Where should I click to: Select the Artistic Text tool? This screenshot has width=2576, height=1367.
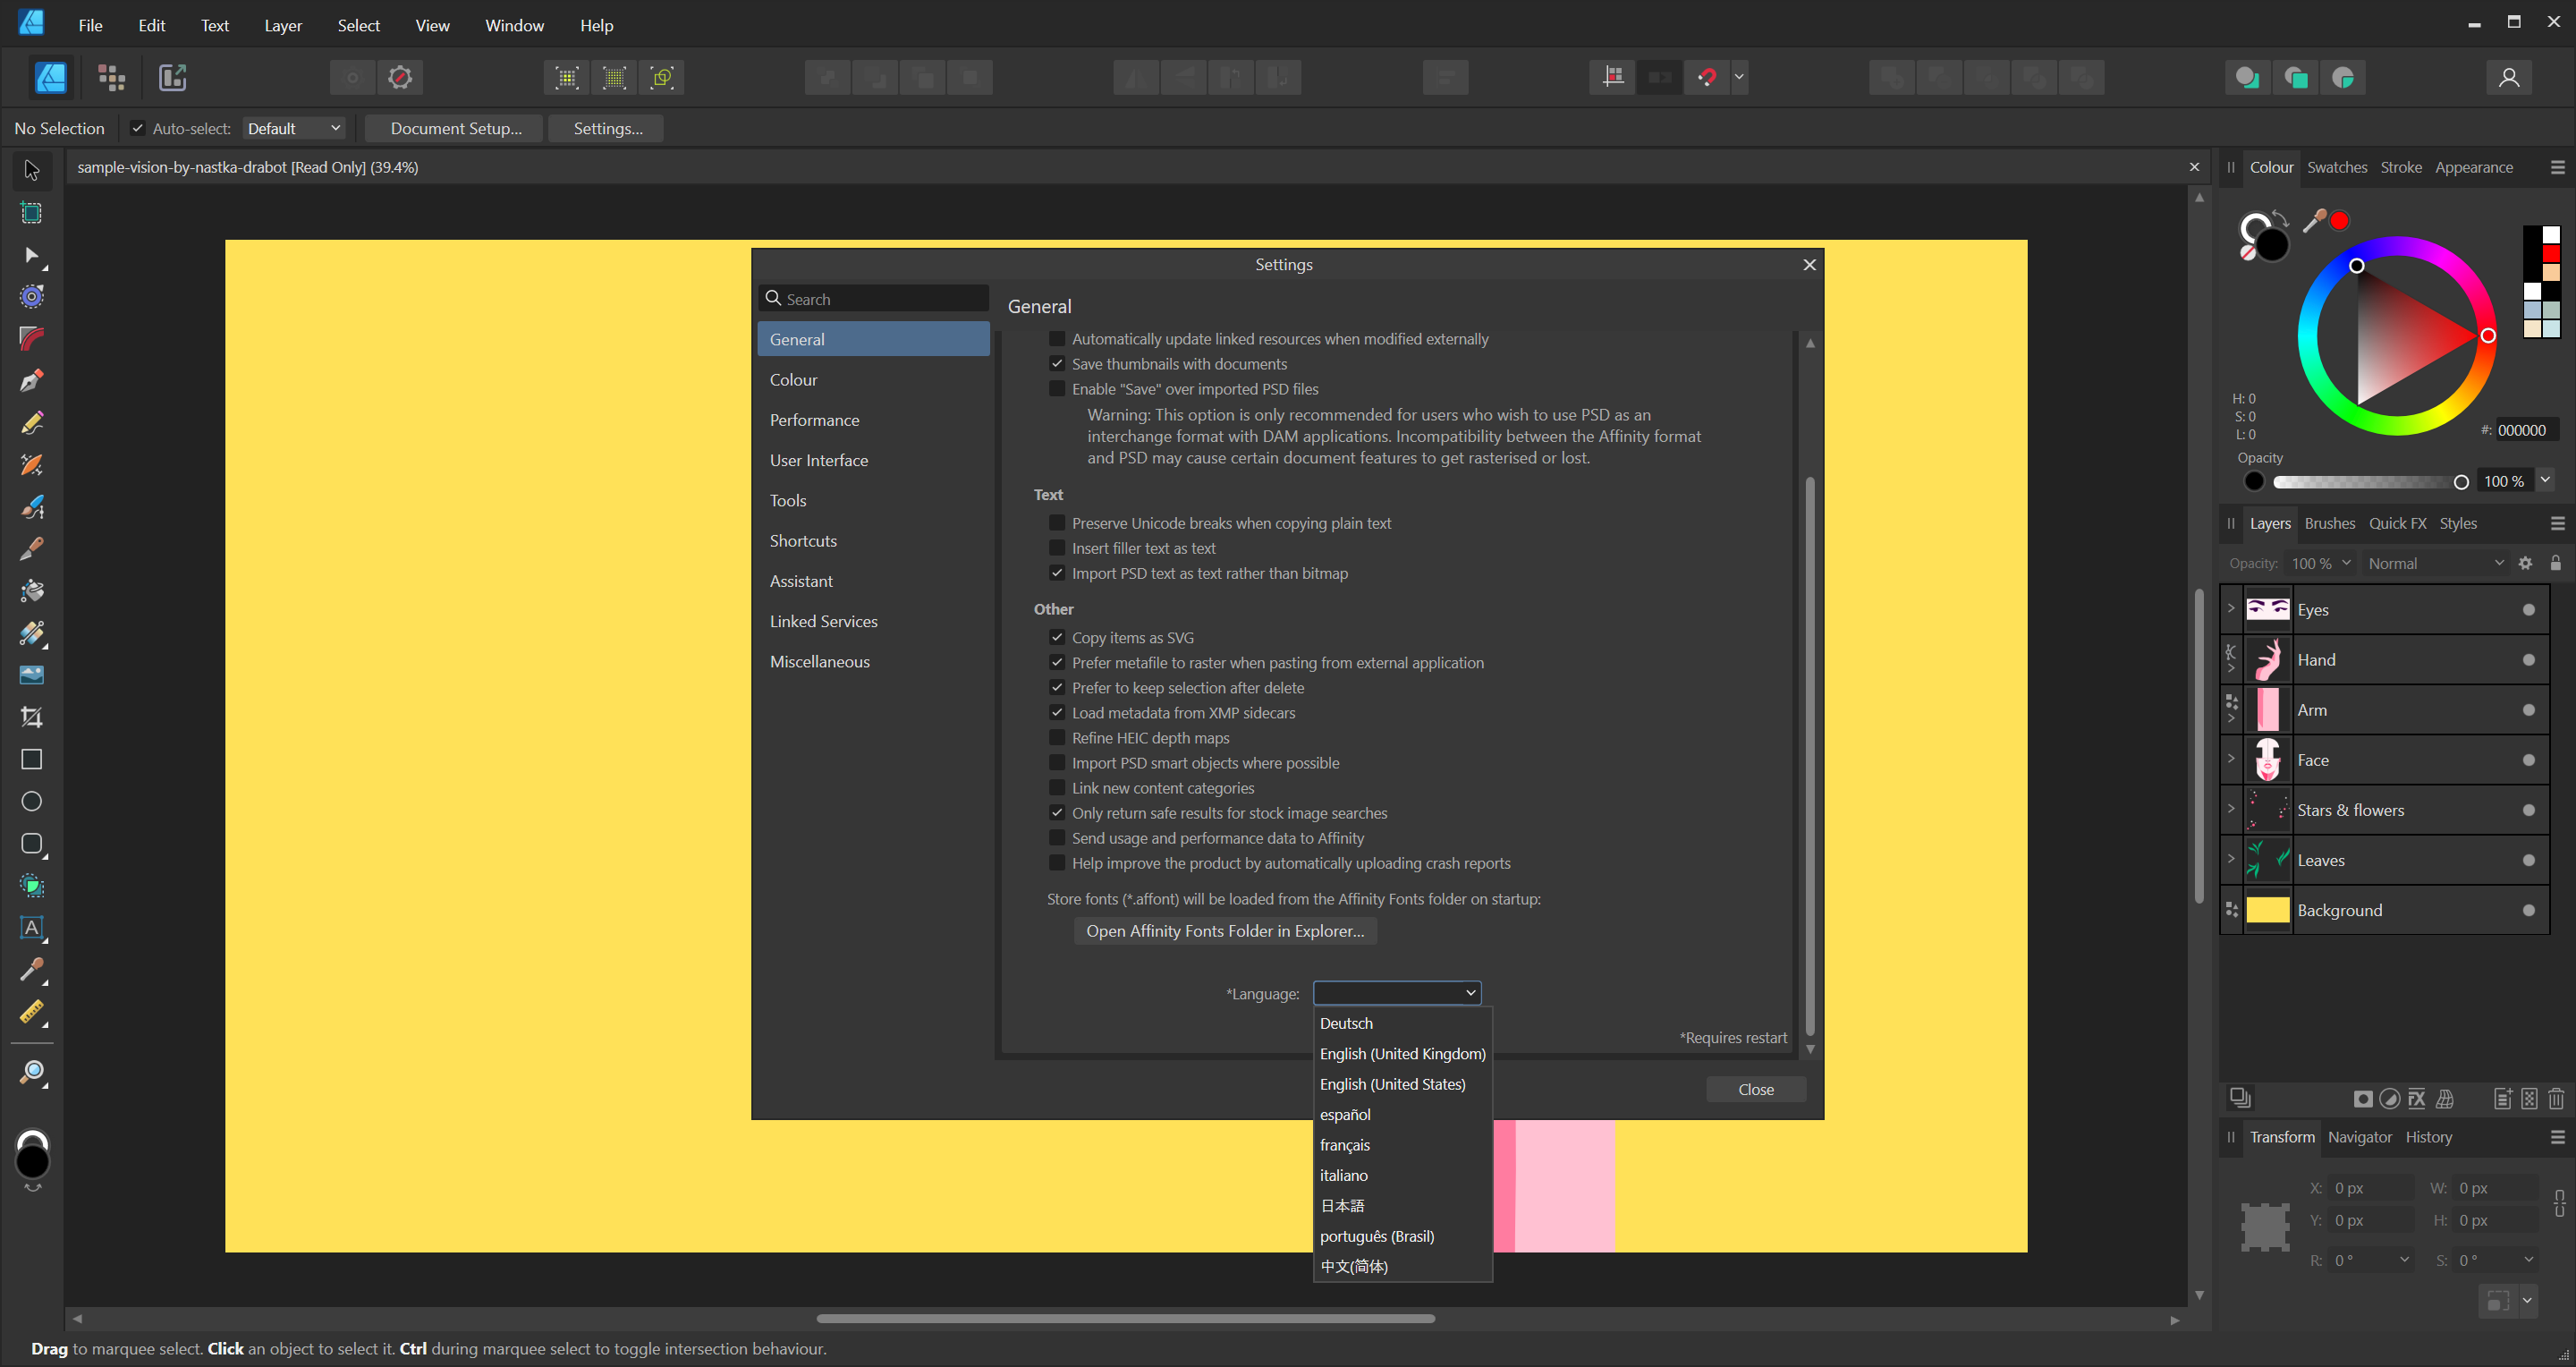[x=32, y=928]
